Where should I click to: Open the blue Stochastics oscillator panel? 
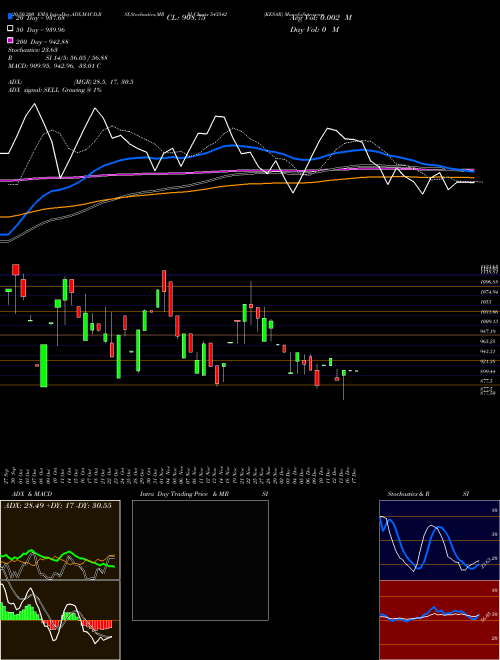439,540
